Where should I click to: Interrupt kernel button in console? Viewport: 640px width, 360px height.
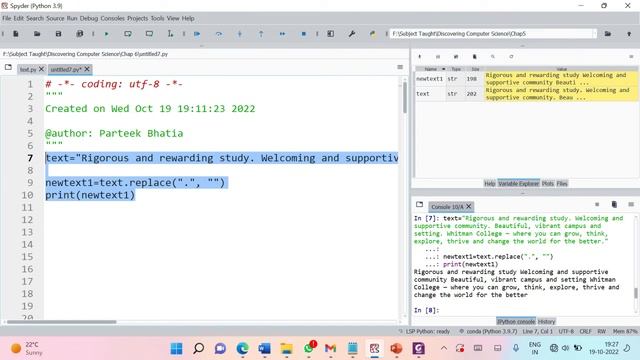pyautogui.click(x=597, y=204)
